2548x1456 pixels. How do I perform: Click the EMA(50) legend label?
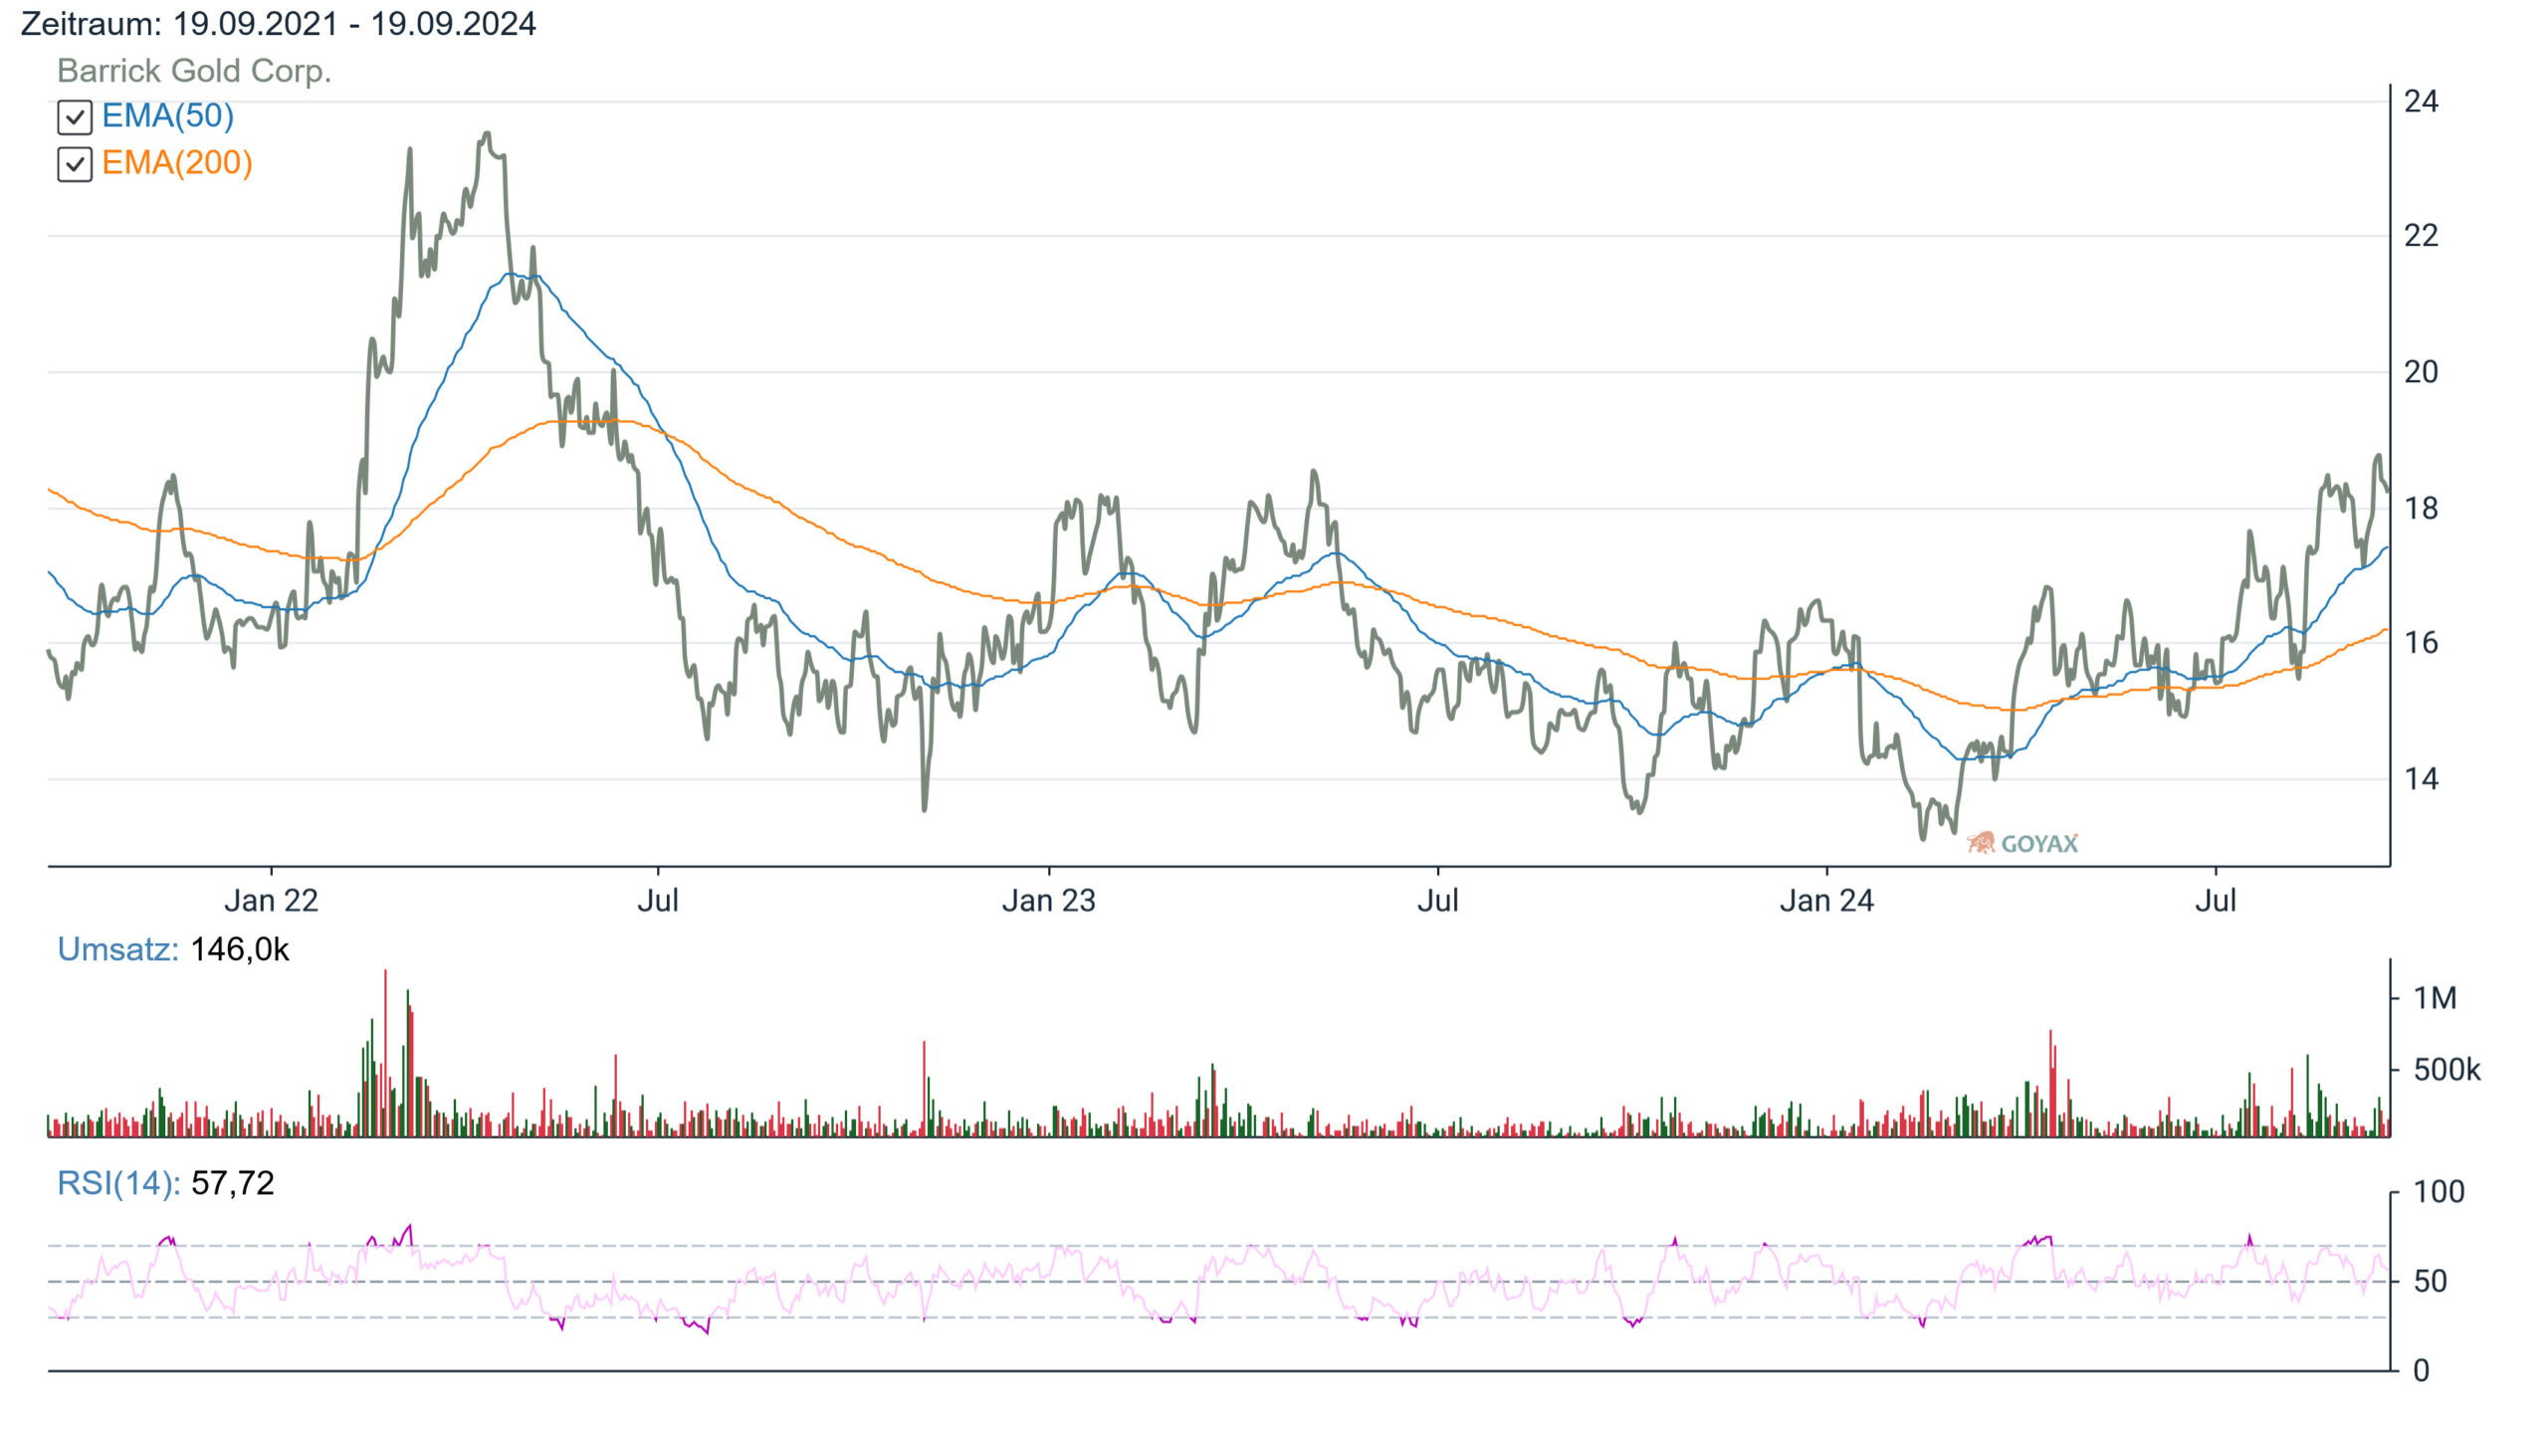[168, 116]
